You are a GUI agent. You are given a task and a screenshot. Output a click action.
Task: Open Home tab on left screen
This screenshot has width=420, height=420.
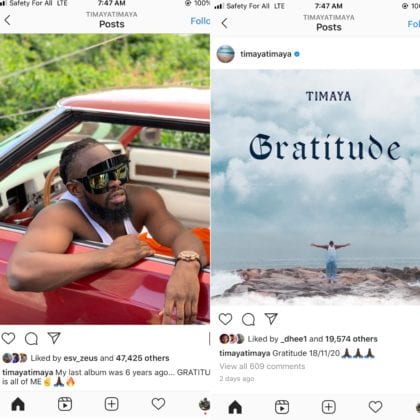(18, 404)
